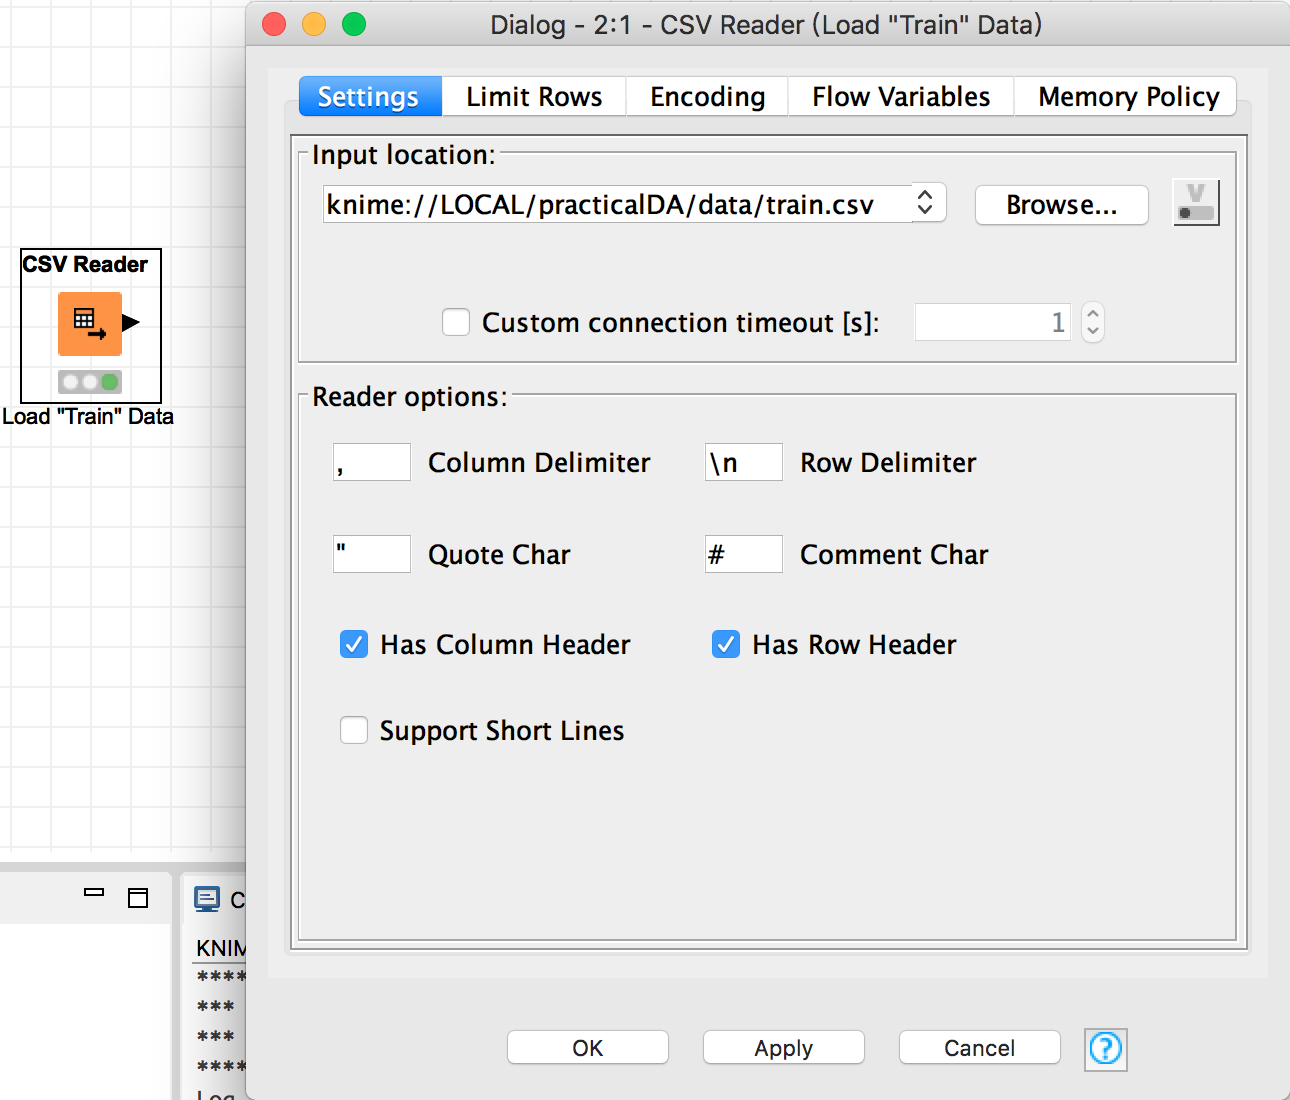
Task: Click the yellow minimize window button
Action: 314,24
